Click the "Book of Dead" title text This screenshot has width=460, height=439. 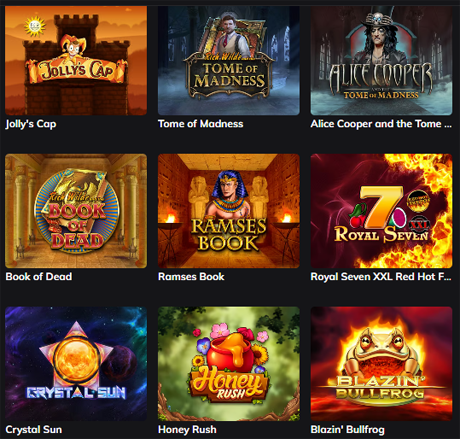click(x=39, y=277)
